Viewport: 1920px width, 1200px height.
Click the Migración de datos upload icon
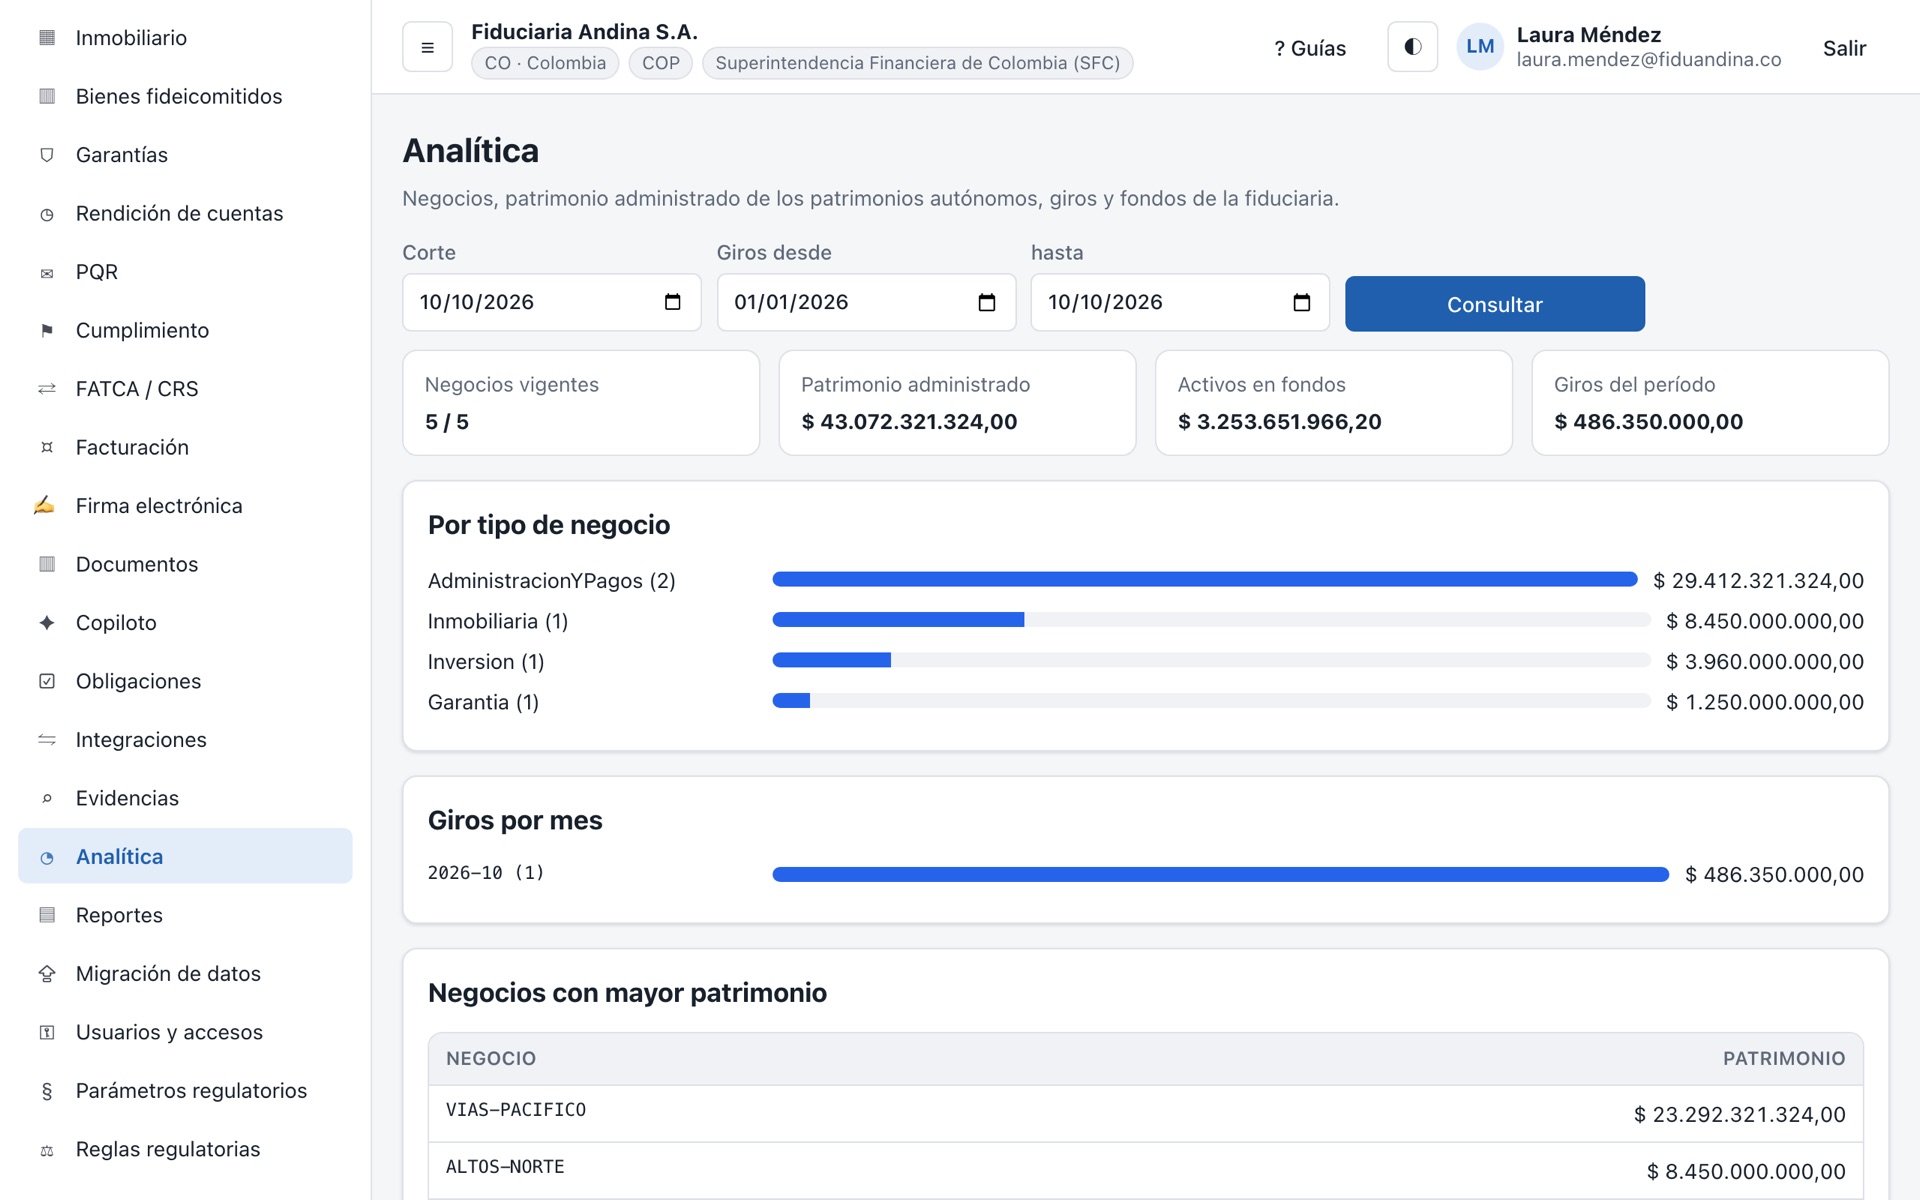click(x=47, y=974)
